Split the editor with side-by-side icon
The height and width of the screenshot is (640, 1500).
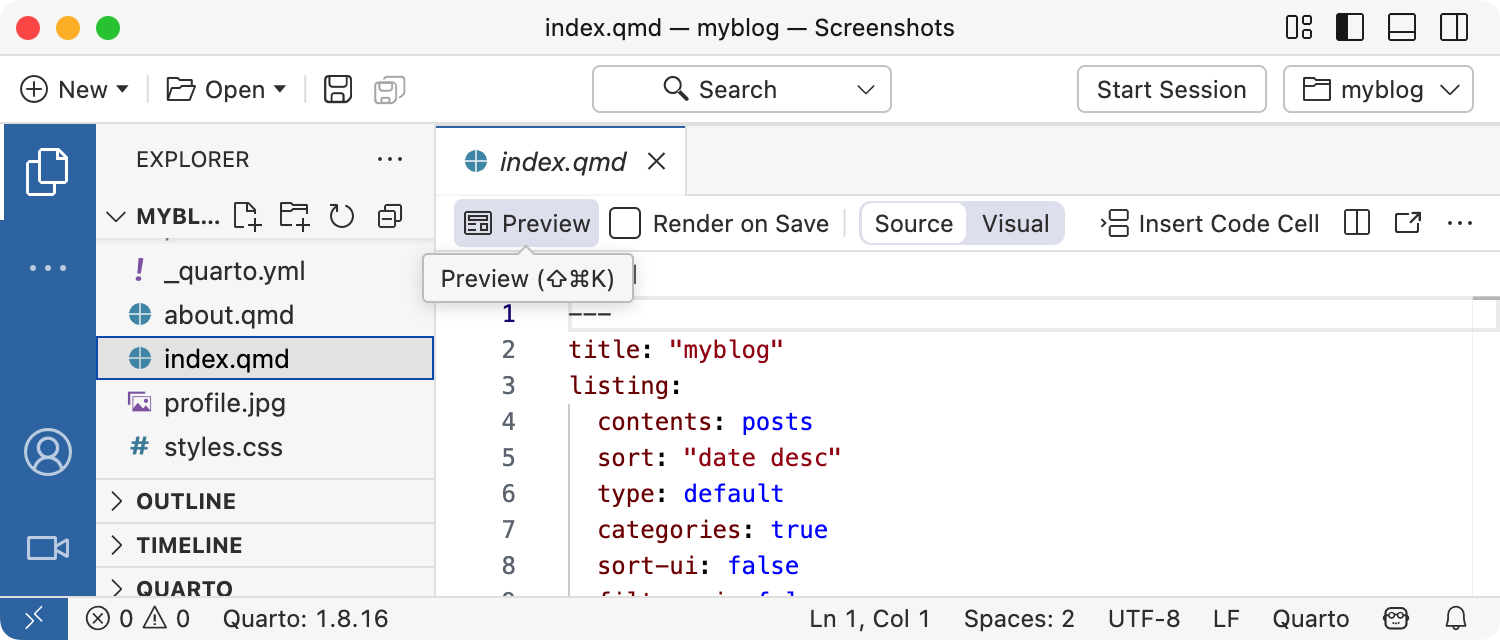(x=1357, y=223)
